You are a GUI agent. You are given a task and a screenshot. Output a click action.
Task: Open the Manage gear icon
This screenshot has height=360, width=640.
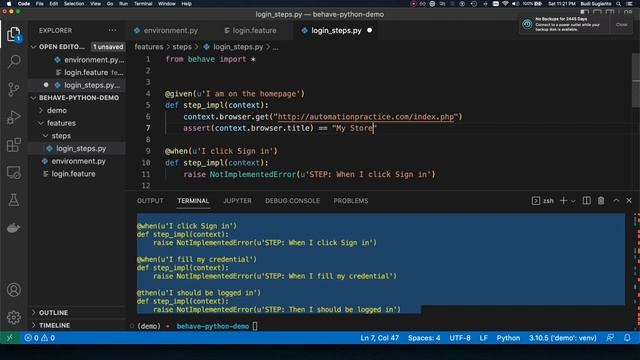(13, 317)
